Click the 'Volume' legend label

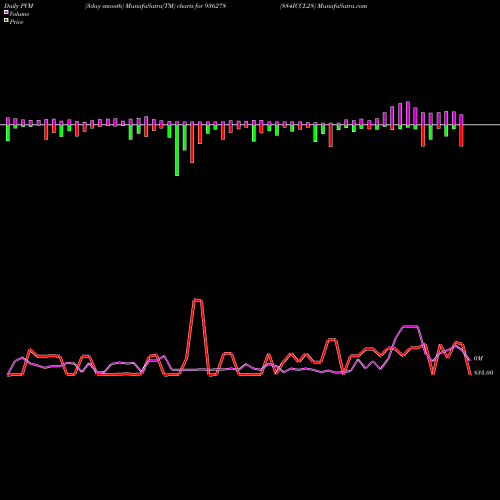(x=19, y=14)
